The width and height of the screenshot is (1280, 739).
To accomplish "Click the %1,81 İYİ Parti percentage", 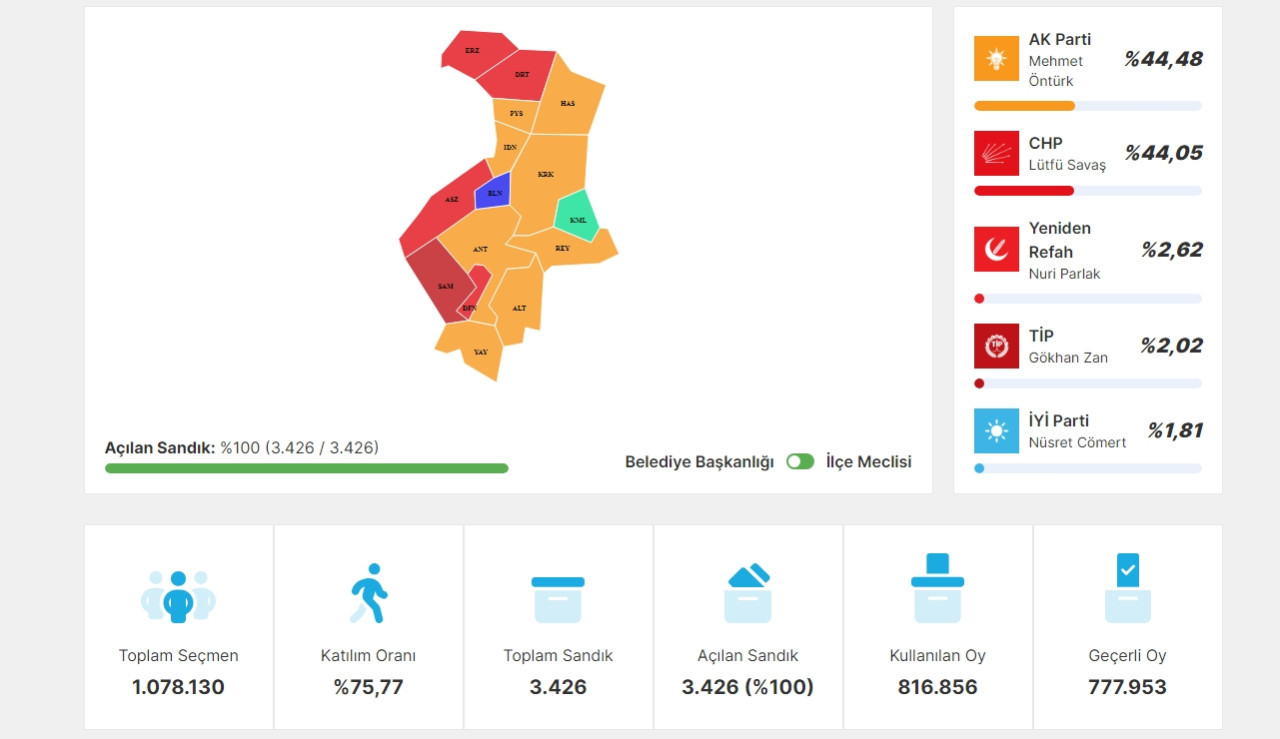I will [x=1175, y=431].
